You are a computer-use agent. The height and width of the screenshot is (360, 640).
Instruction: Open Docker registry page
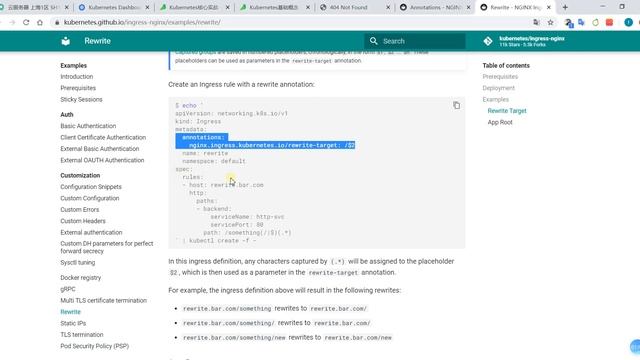(80, 278)
